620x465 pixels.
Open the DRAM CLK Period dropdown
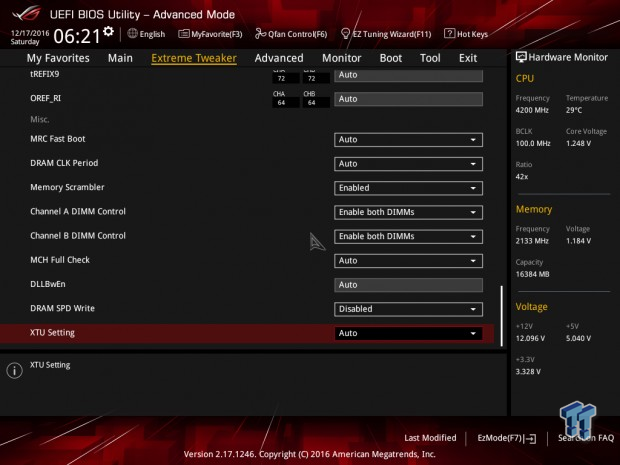point(408,164)
